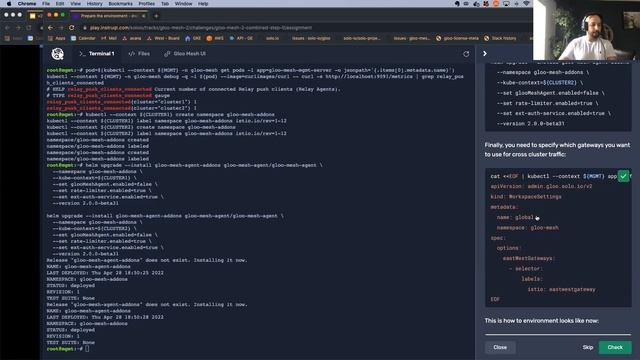Open the Slack history bookmark

(500, 38)
